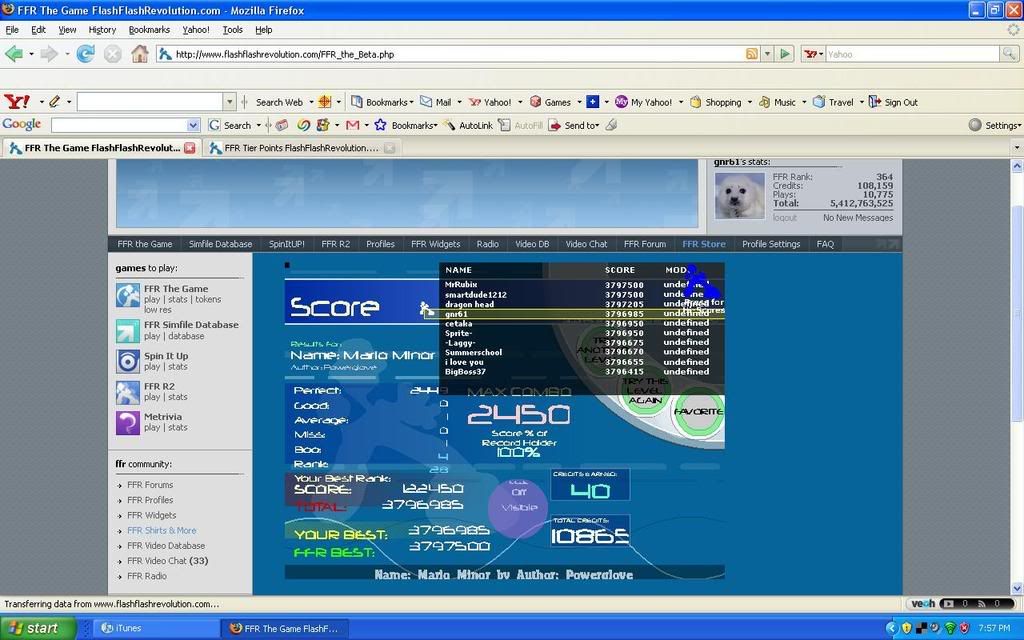The height and width of the screenshot is (640, 1024).
Task: Reload the page with the refresh icon
Action: 86,54
